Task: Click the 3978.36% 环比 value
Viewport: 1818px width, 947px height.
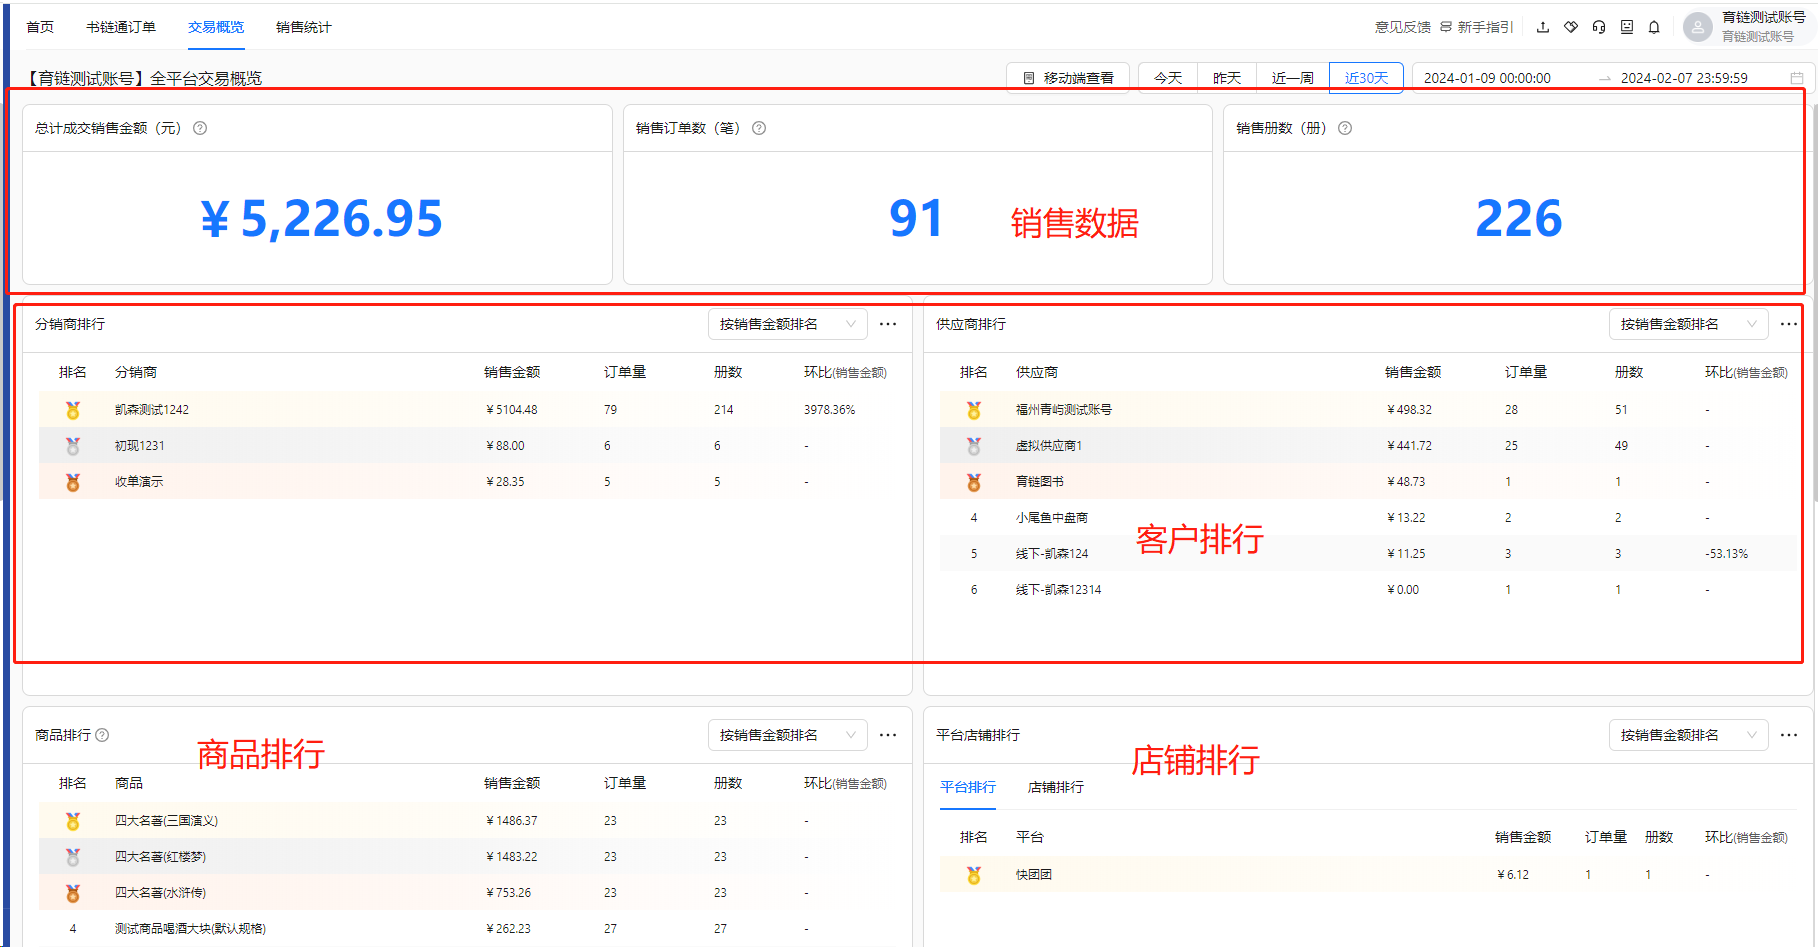Action: 829,410
